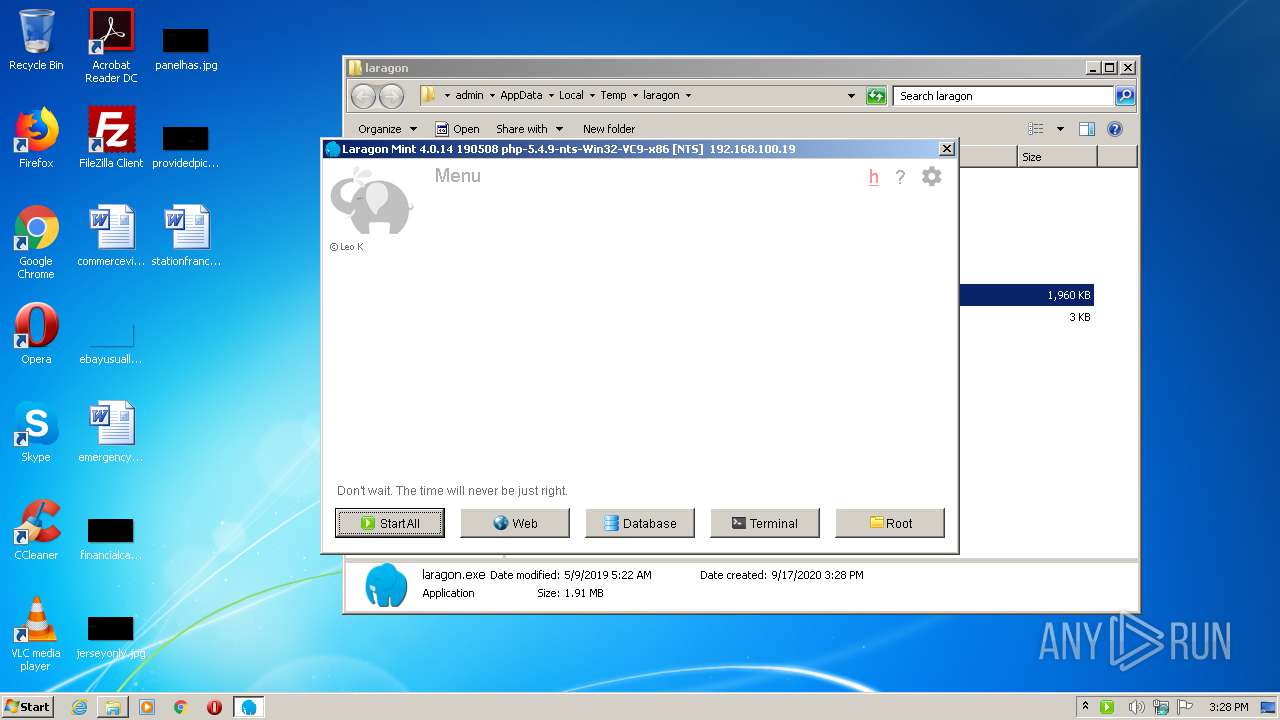The width and height of the screenshot is (1280, 720).
Task: Click the Windows Start button
Action: (x=27, y=706)
